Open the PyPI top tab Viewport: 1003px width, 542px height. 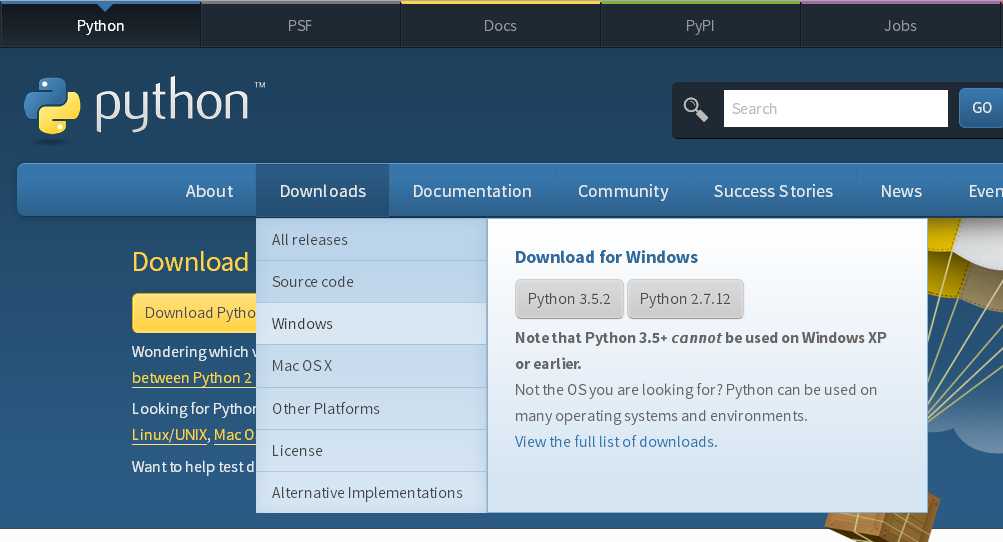point(700,26)
